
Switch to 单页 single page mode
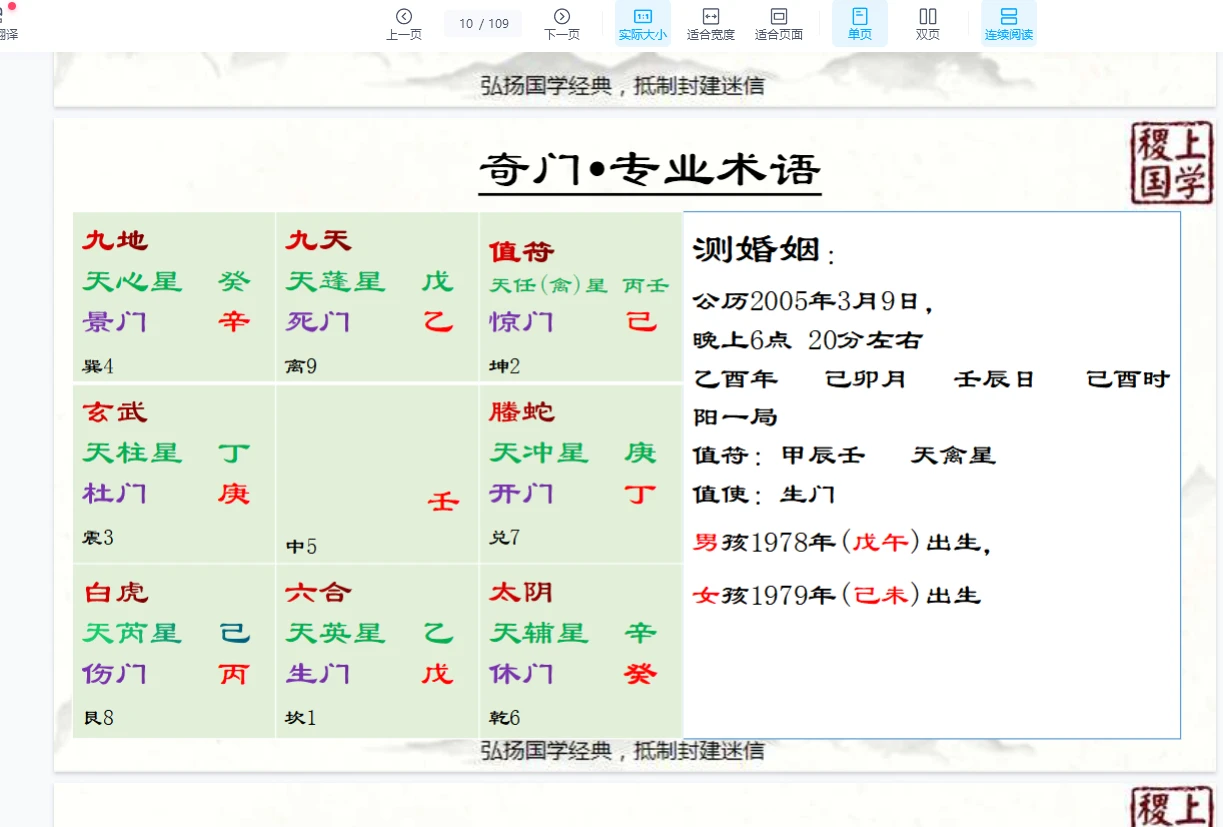[859, 23]
